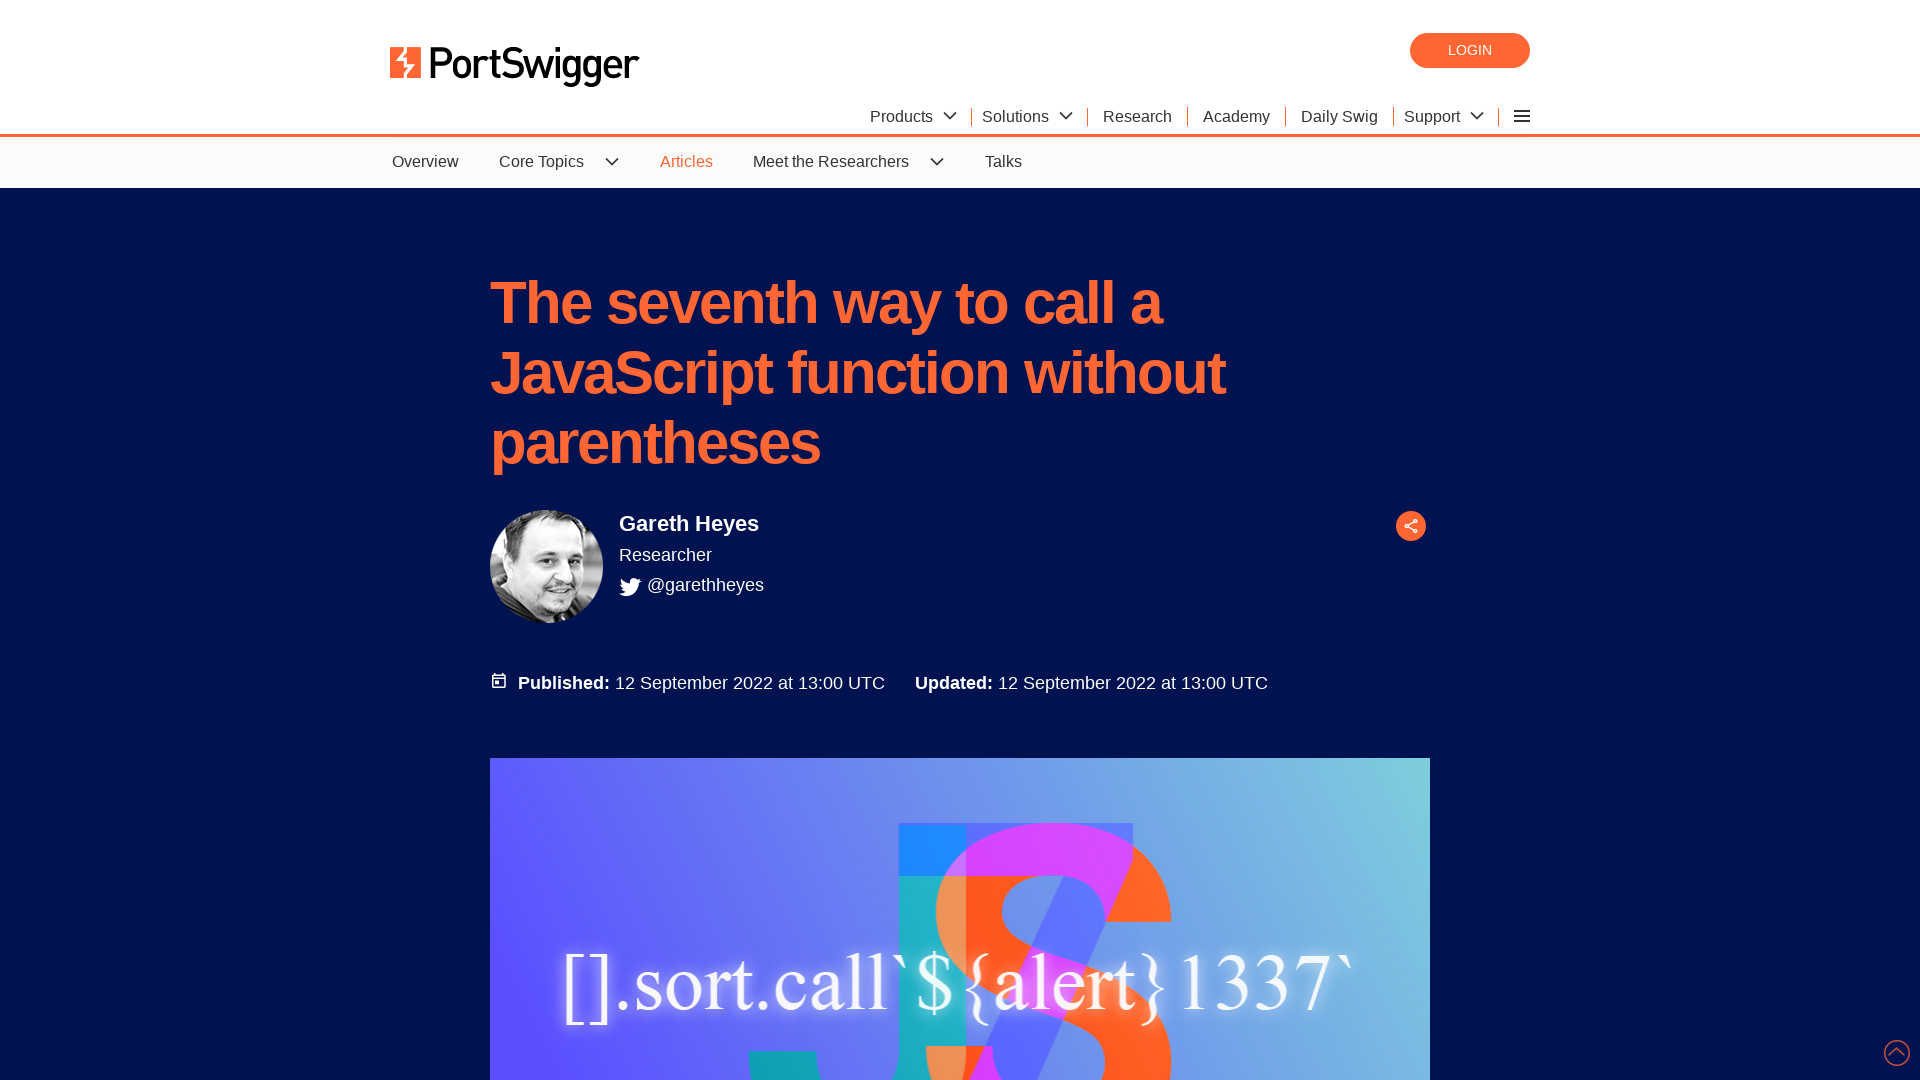Expand the Meet the Researchers menu
This screenshot has width=1920, height=1080.
[x=847, y=161]
